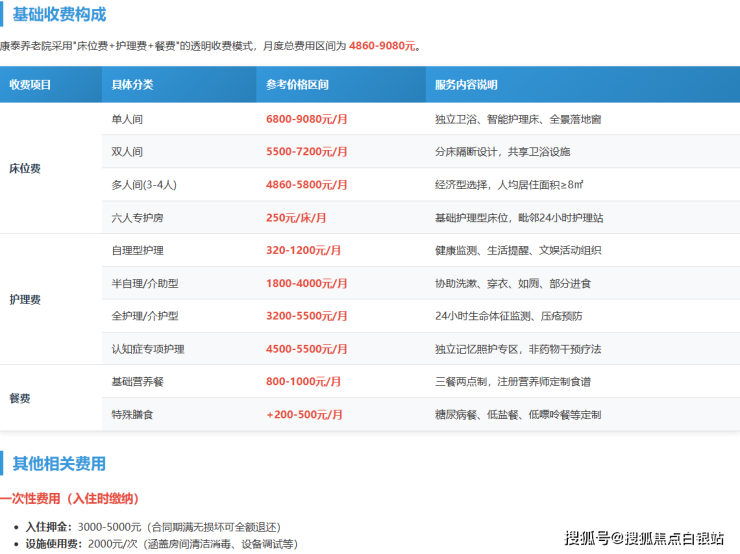Click the 服务内容说明 column header
This screenshot has height=554, width=740.
466,85
